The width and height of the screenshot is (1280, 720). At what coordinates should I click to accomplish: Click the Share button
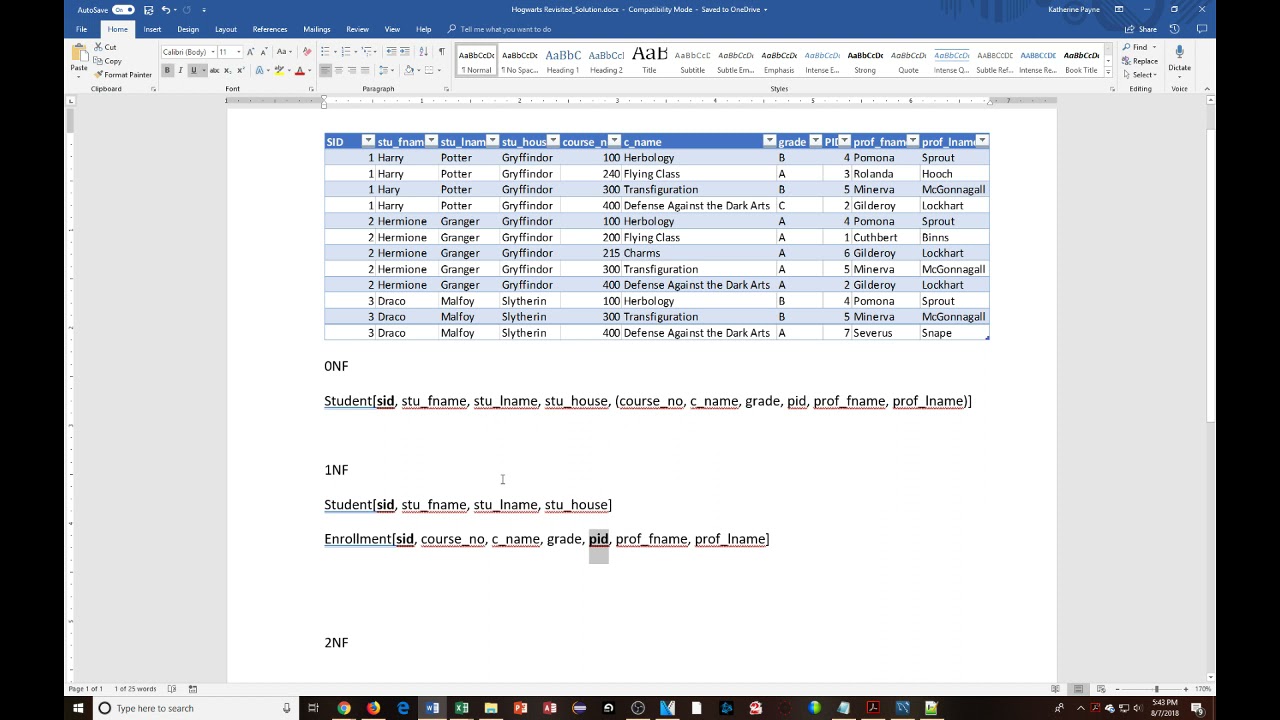click(1142, 29)
